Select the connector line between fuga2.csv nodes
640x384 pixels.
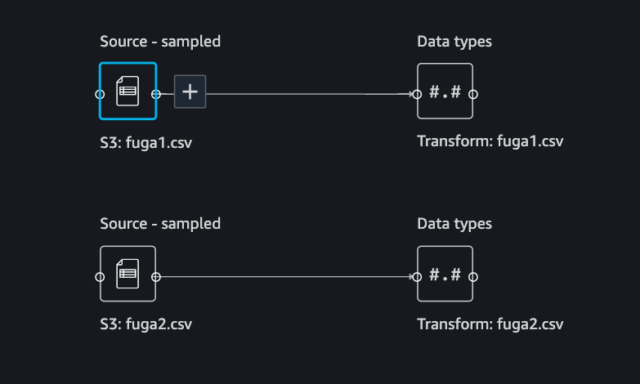(286, 277)
